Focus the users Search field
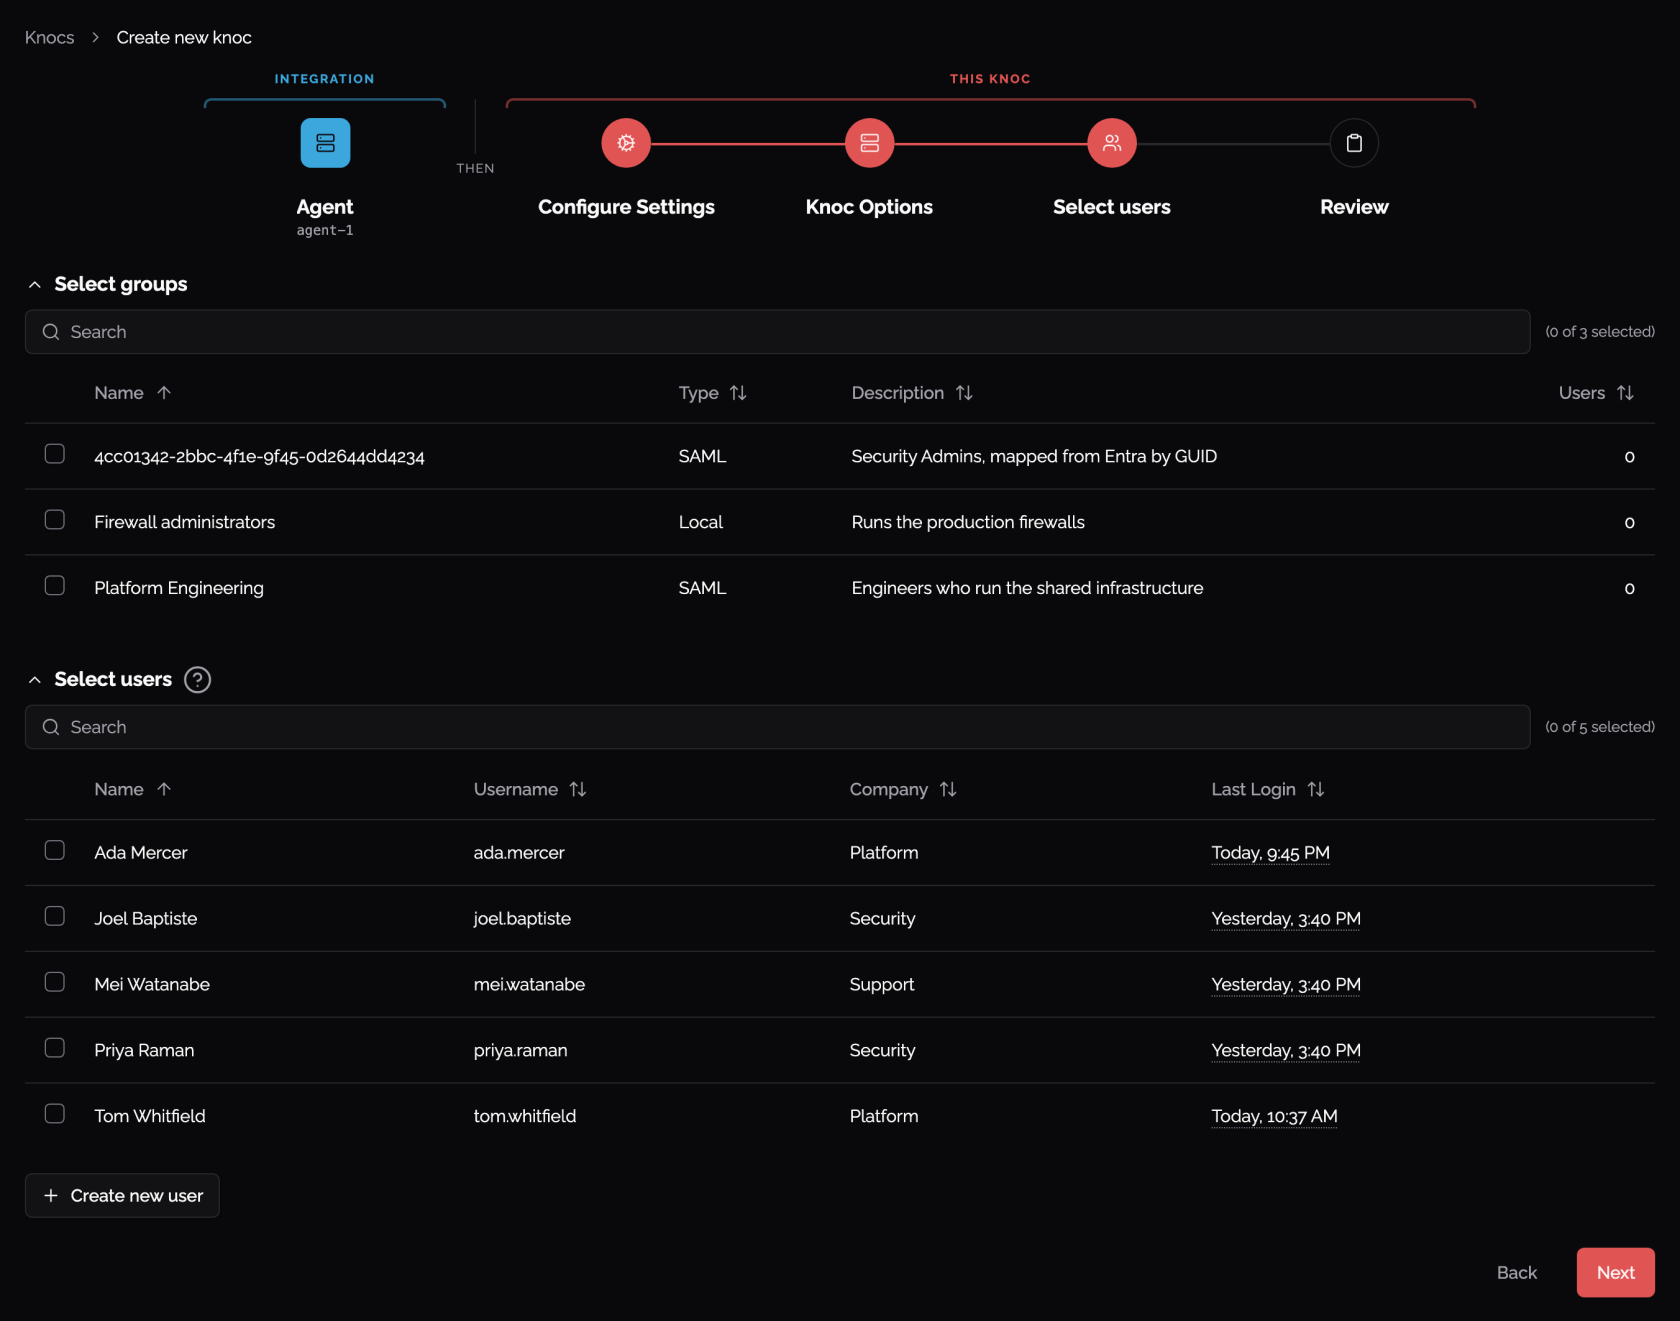The image size is (1680, 1321). click(777, 727)
